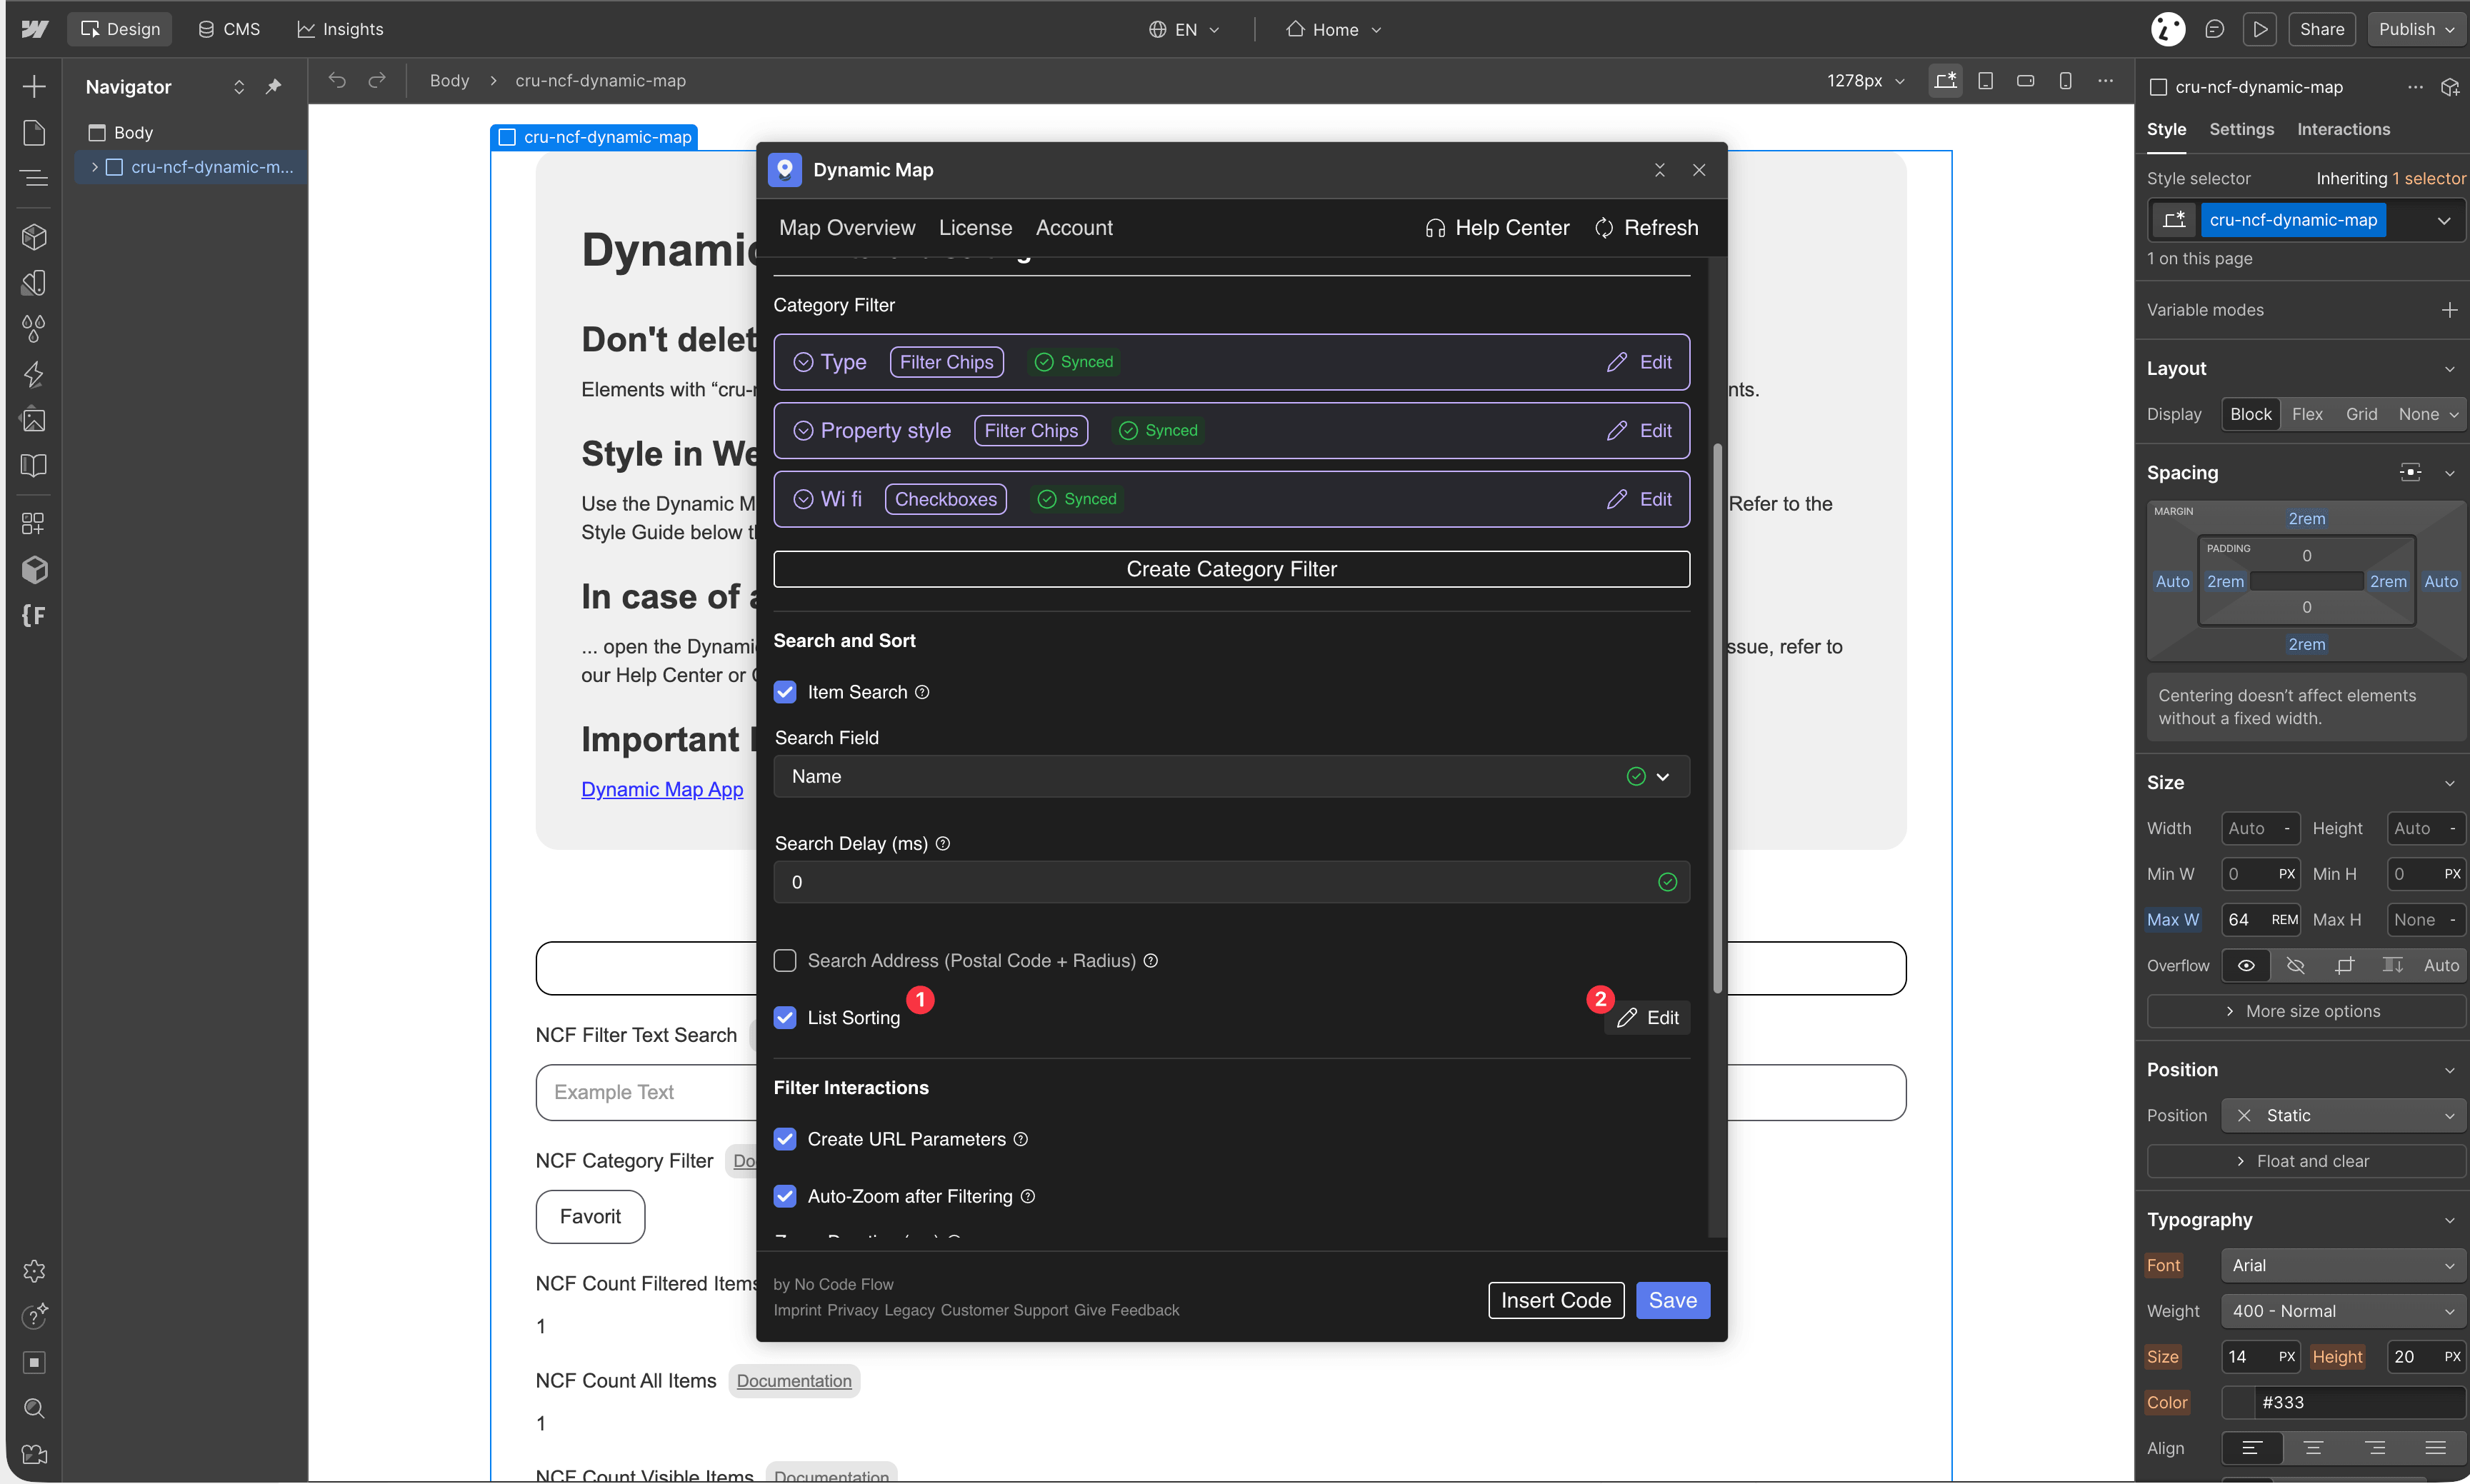
Task: Switch to mobile landscape breakpoint icon
Action: point(2025,81)
